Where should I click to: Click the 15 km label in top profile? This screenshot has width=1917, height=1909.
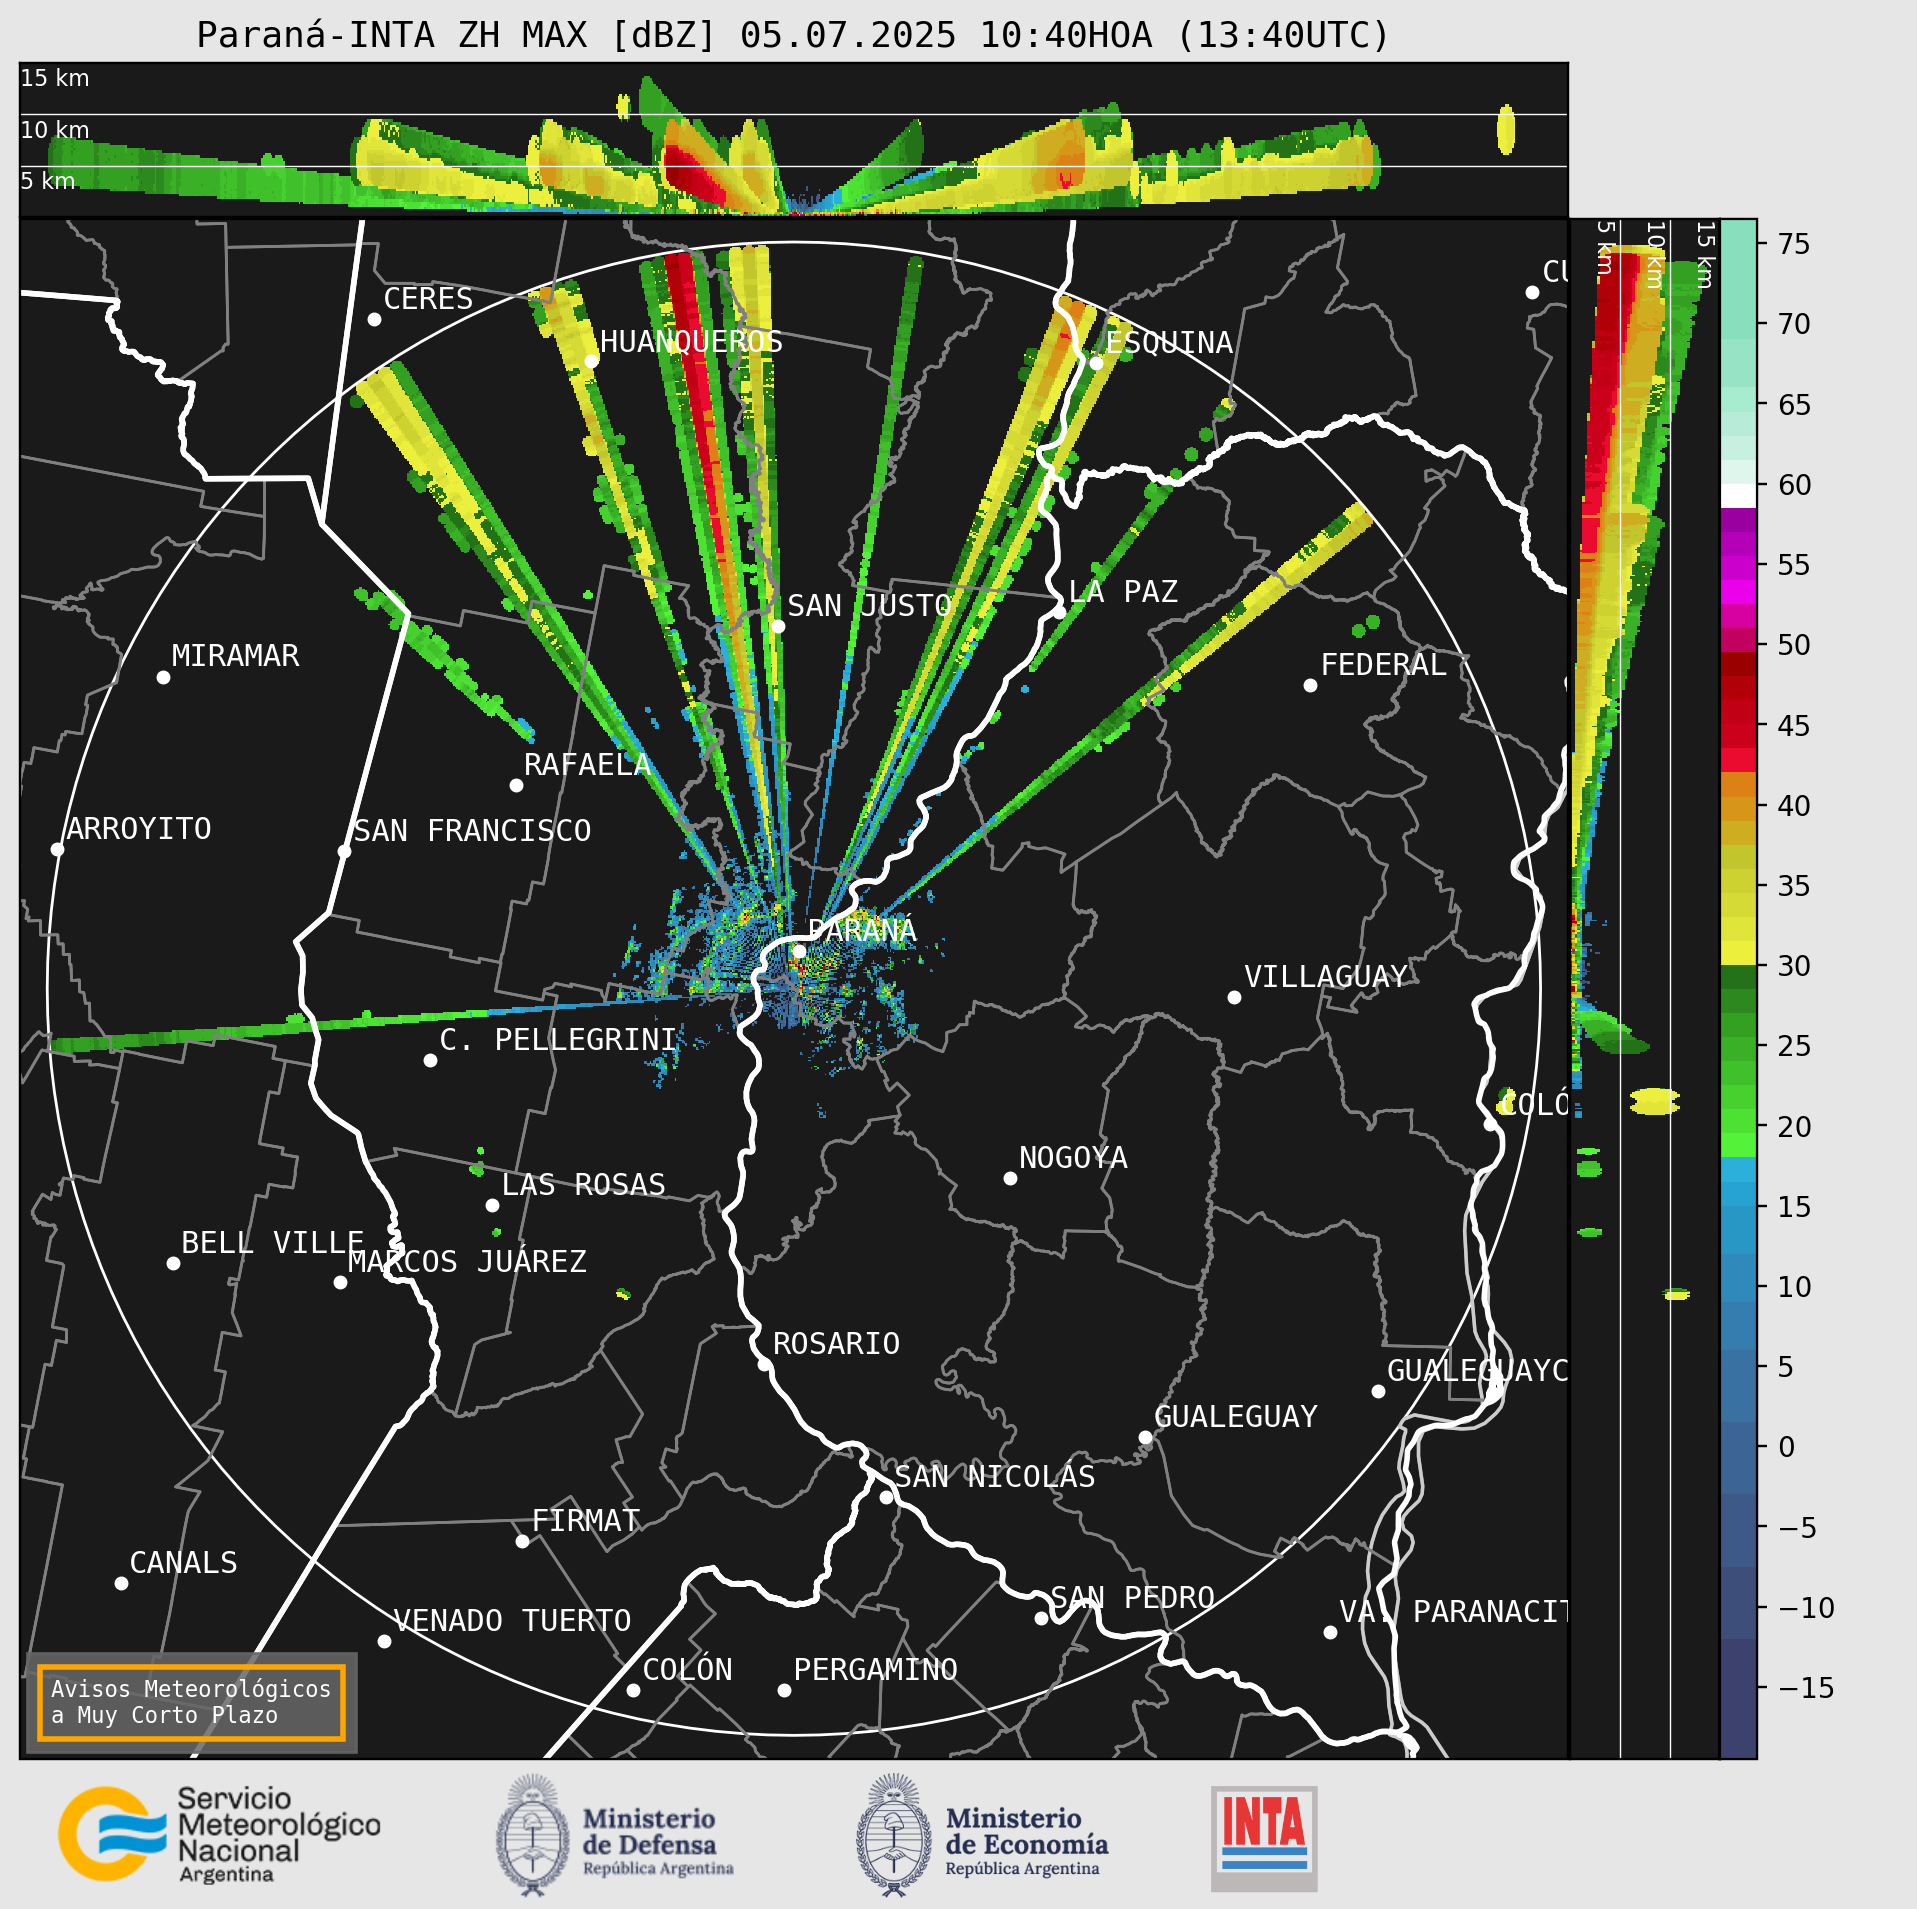(55, 78)
